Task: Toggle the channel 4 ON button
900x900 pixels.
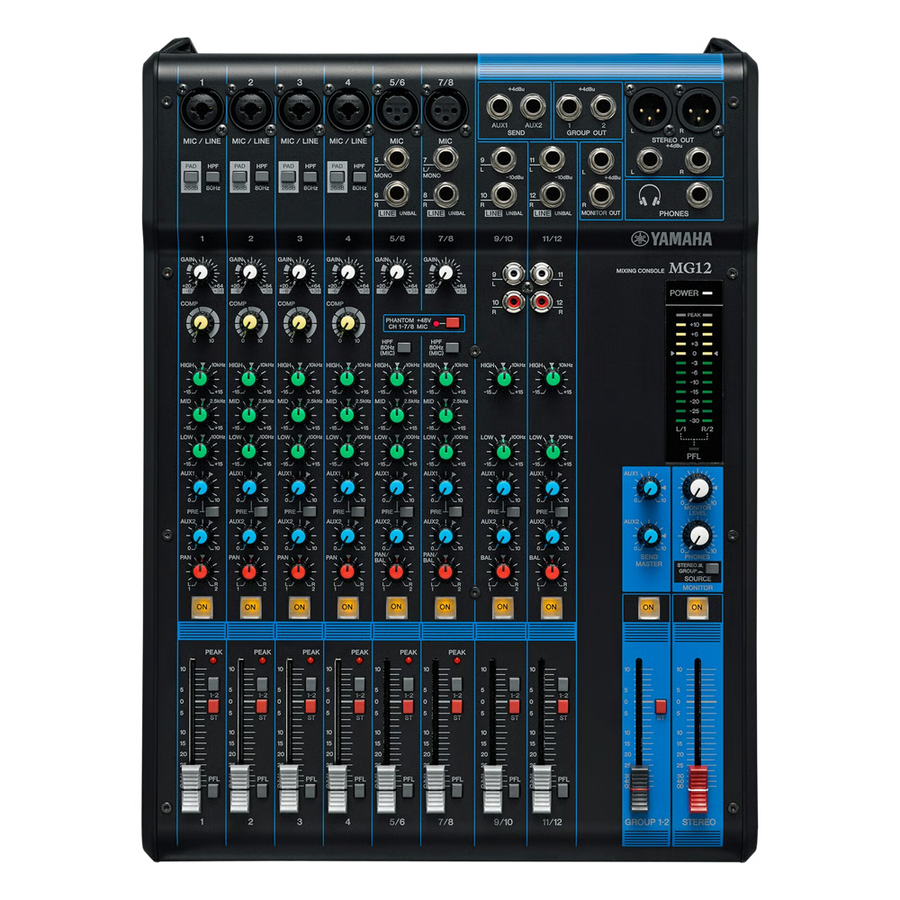Action: click(x=347, y=607)
